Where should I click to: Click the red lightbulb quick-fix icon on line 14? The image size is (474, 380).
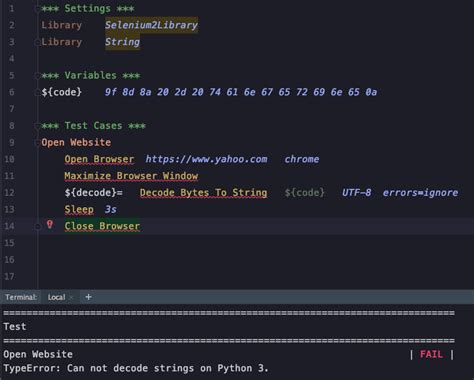pyautogui.click(x=50, y=224)
